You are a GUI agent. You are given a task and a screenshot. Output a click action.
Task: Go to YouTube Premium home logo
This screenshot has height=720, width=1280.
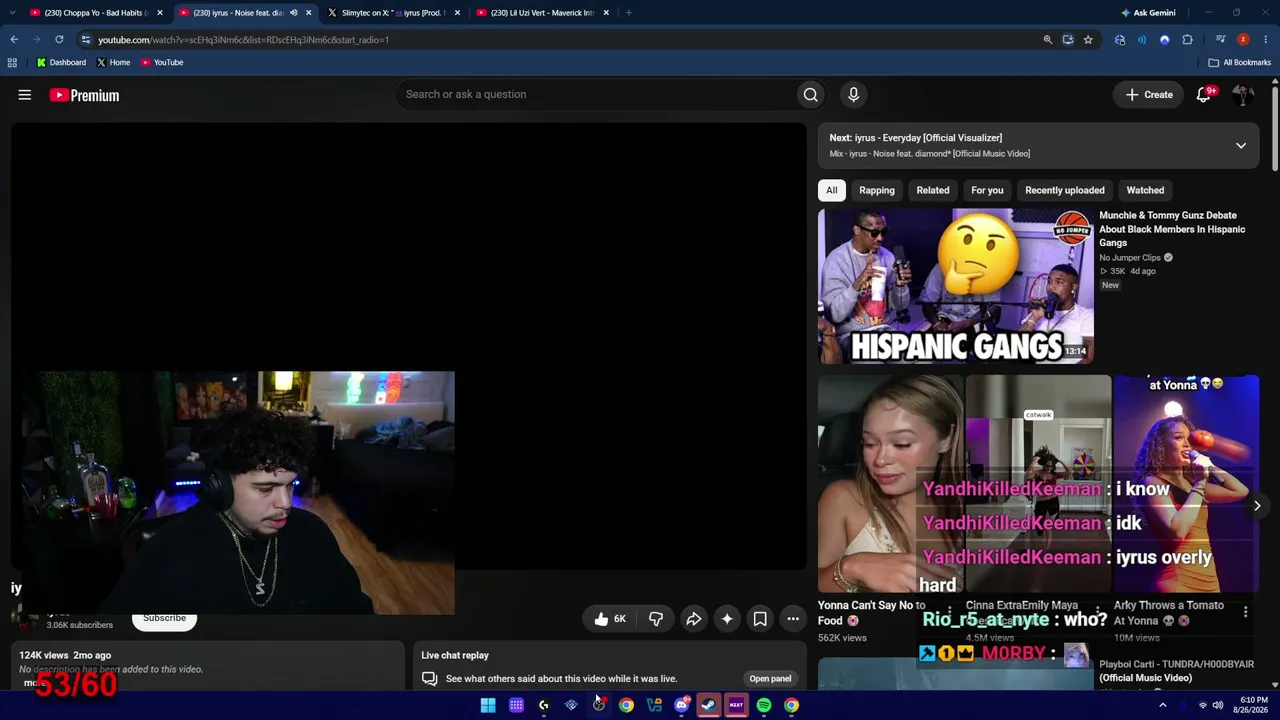84,95
